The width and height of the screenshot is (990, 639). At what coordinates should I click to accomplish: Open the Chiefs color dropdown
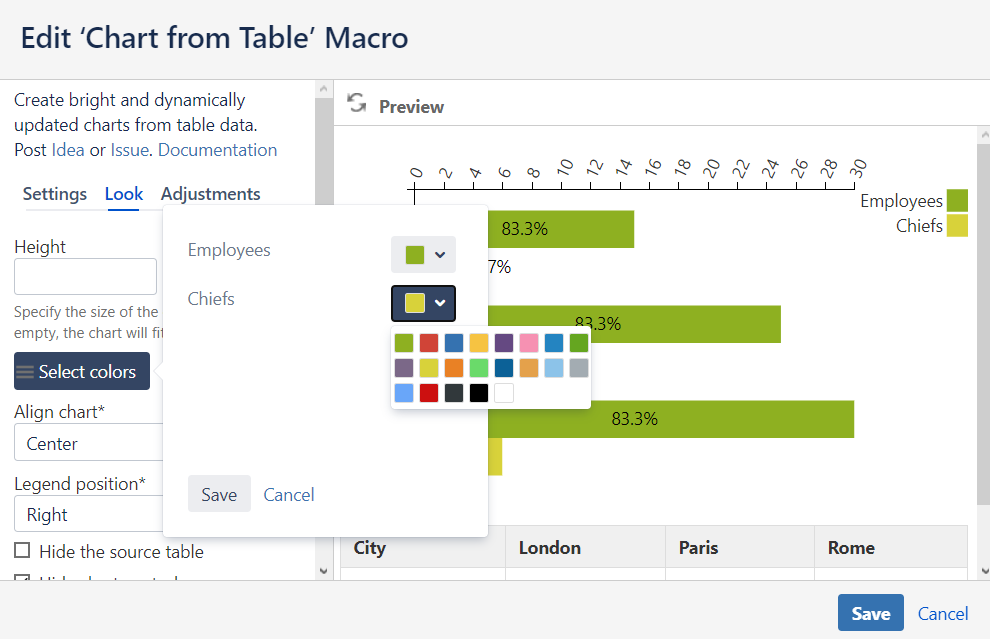click(x=423, y=303)
